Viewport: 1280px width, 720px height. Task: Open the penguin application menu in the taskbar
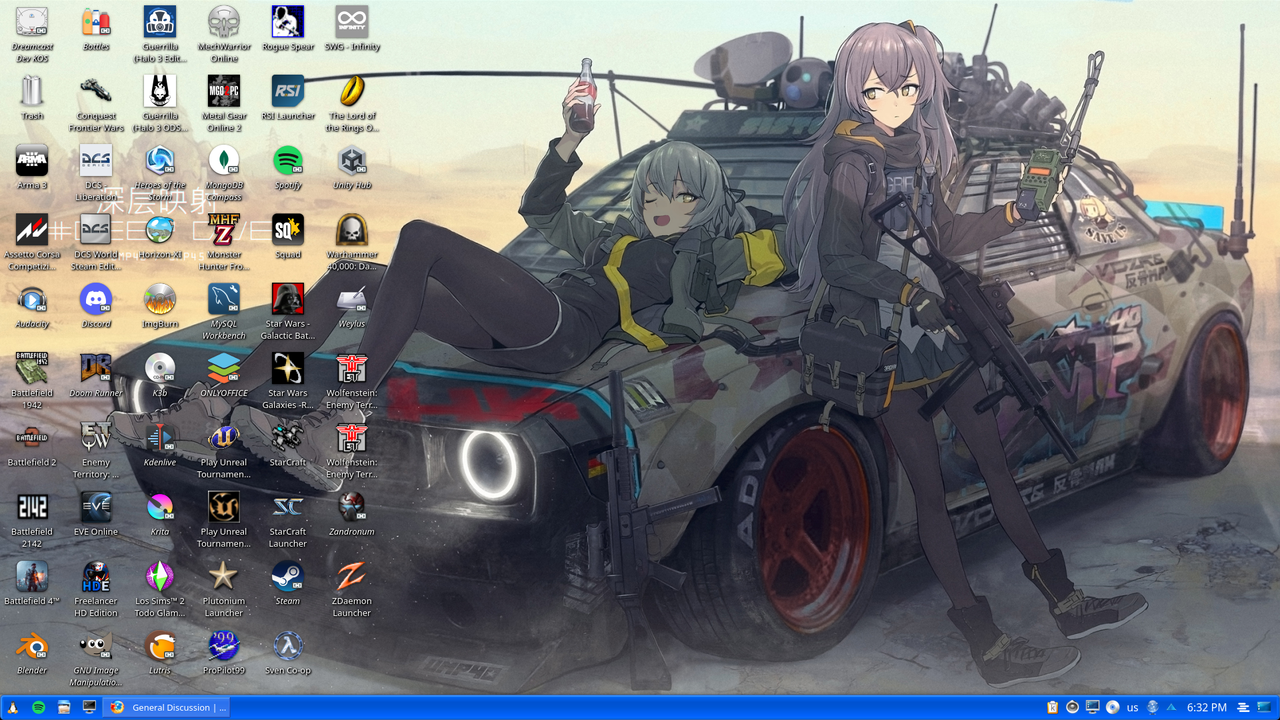point(13,708)
